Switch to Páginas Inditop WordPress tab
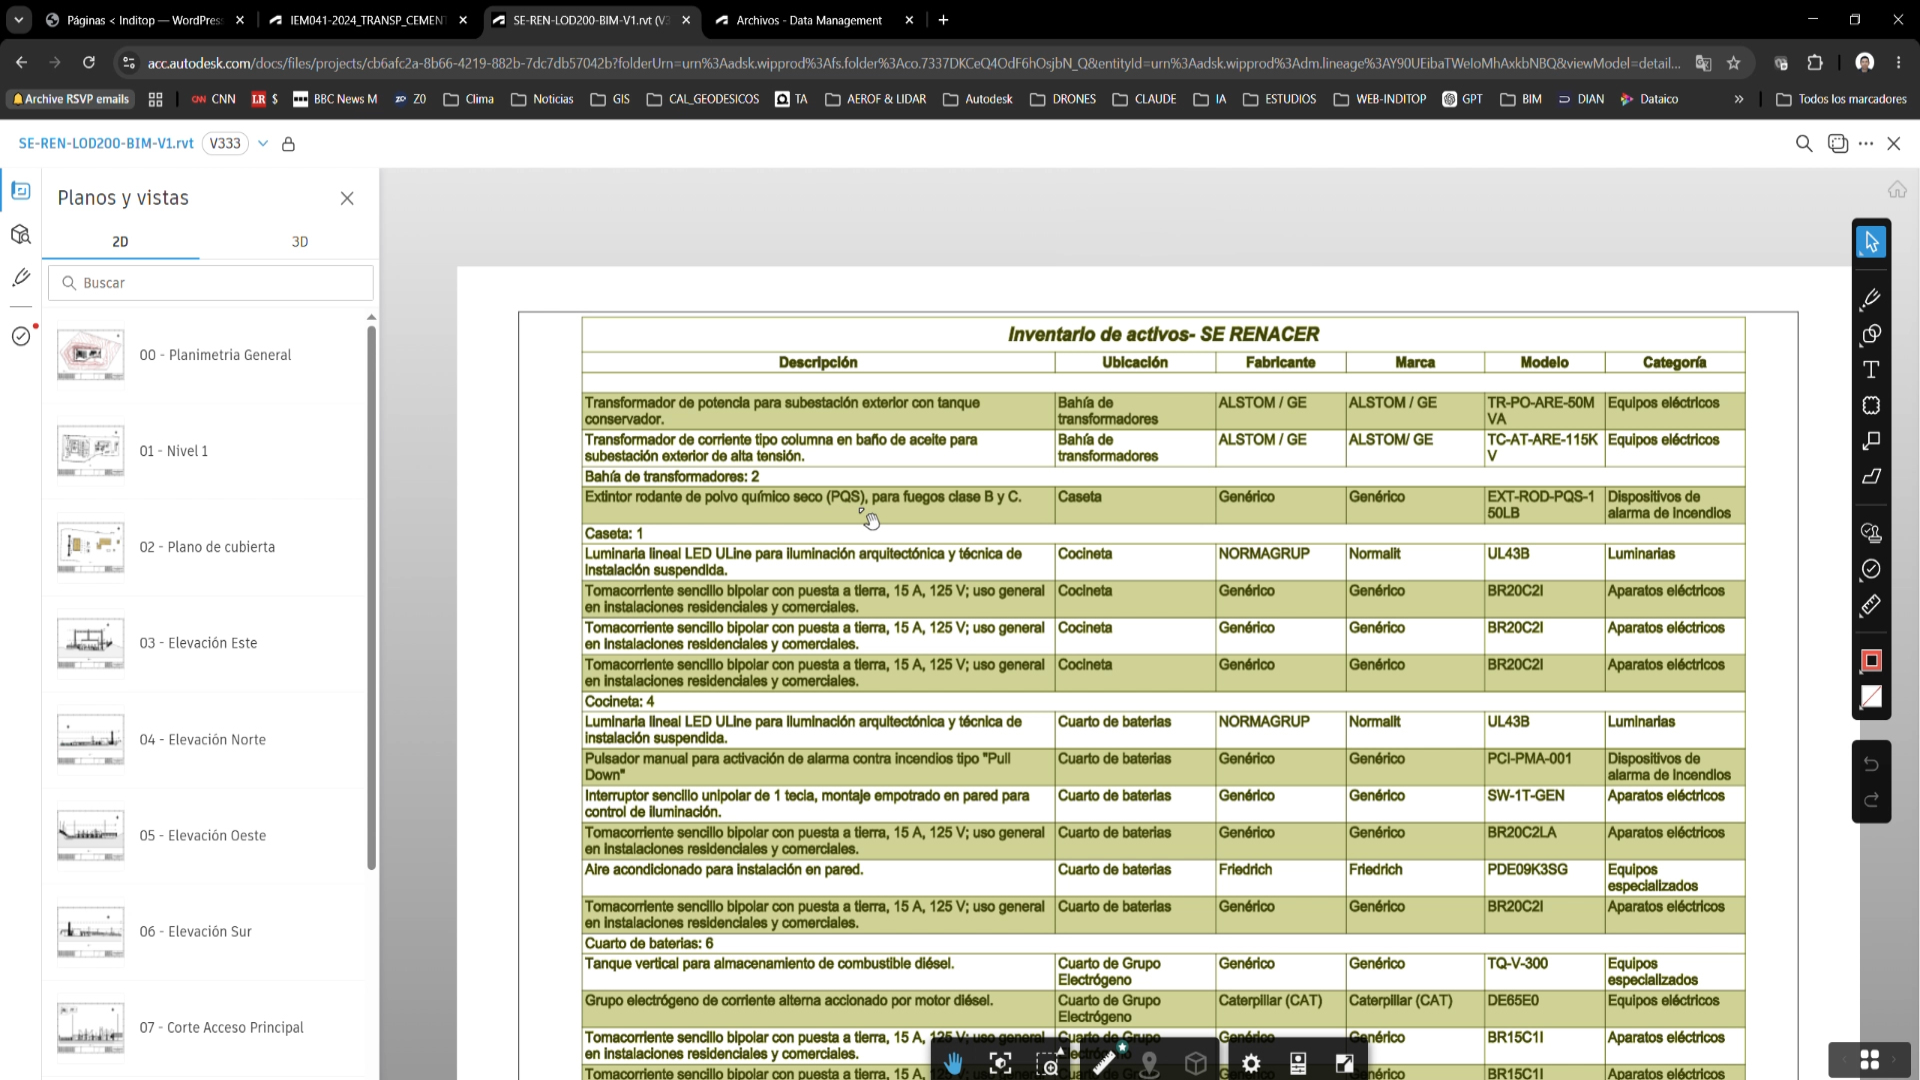 (x=144, y=20)
